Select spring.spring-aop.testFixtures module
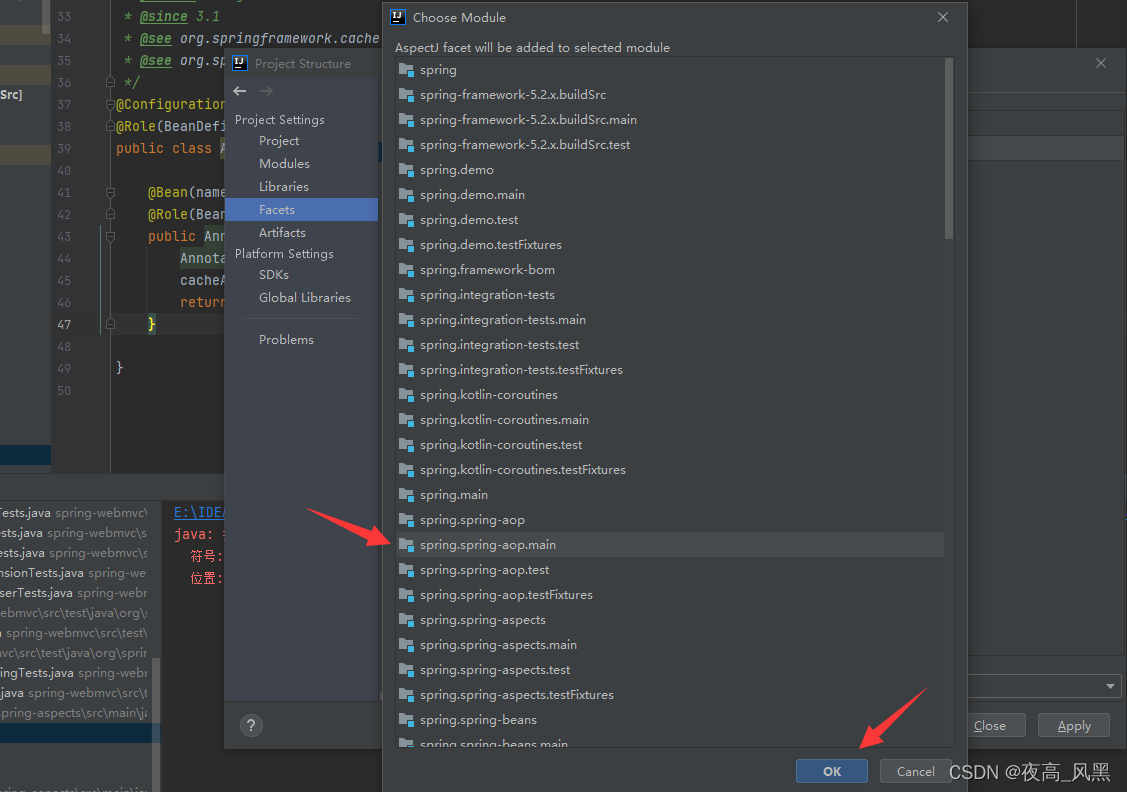Screen dimensions: 1127x792 tap(669, 595)
